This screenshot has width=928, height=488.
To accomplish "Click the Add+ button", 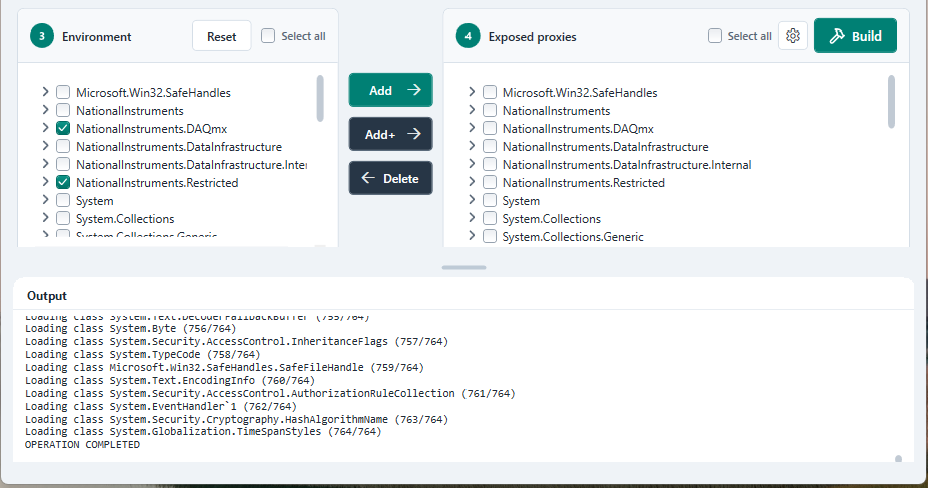I will 391,134.
